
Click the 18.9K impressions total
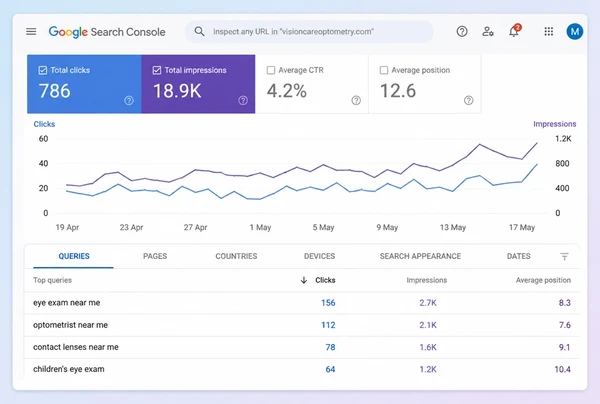pos(177,91)
